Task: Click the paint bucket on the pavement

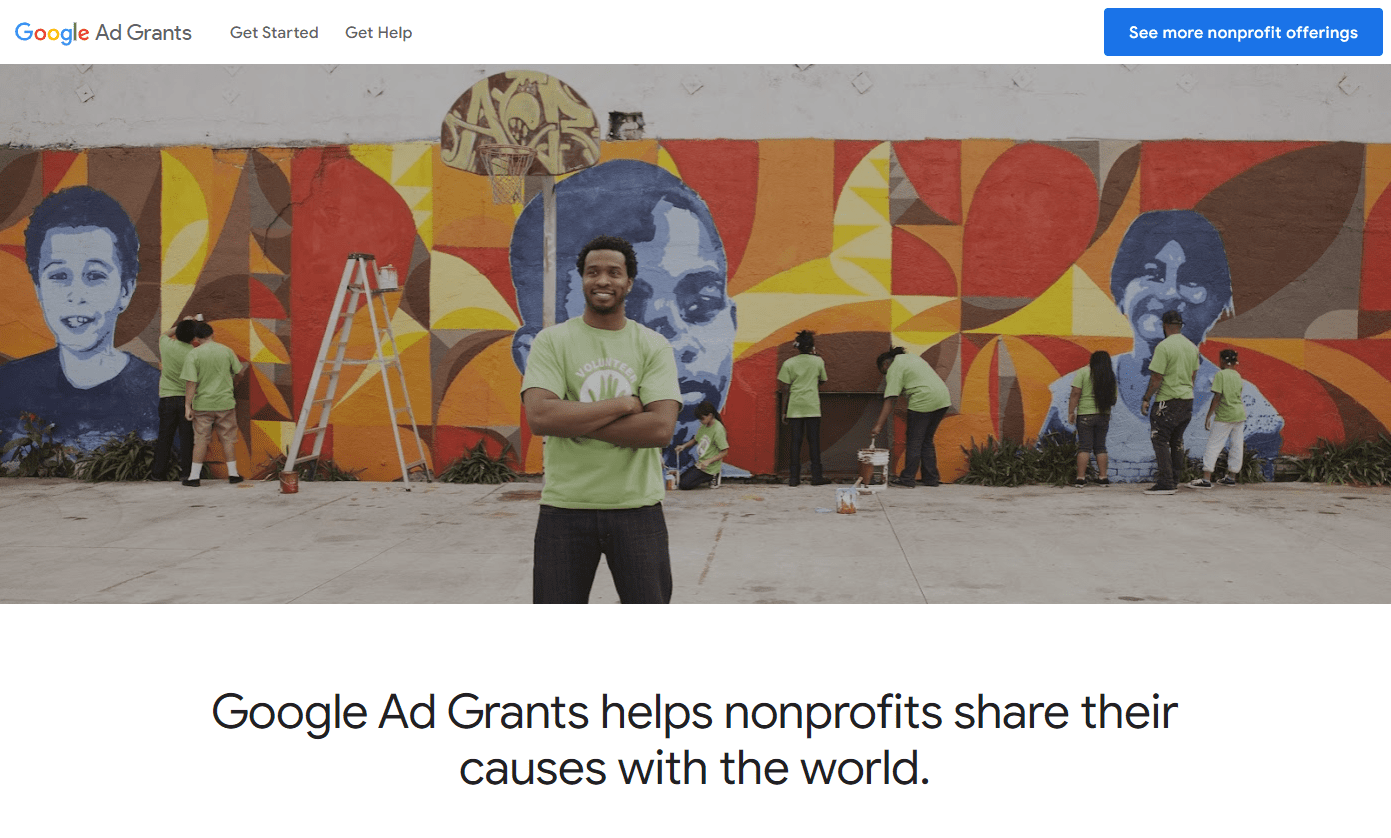Action: [x=847, y=498]
